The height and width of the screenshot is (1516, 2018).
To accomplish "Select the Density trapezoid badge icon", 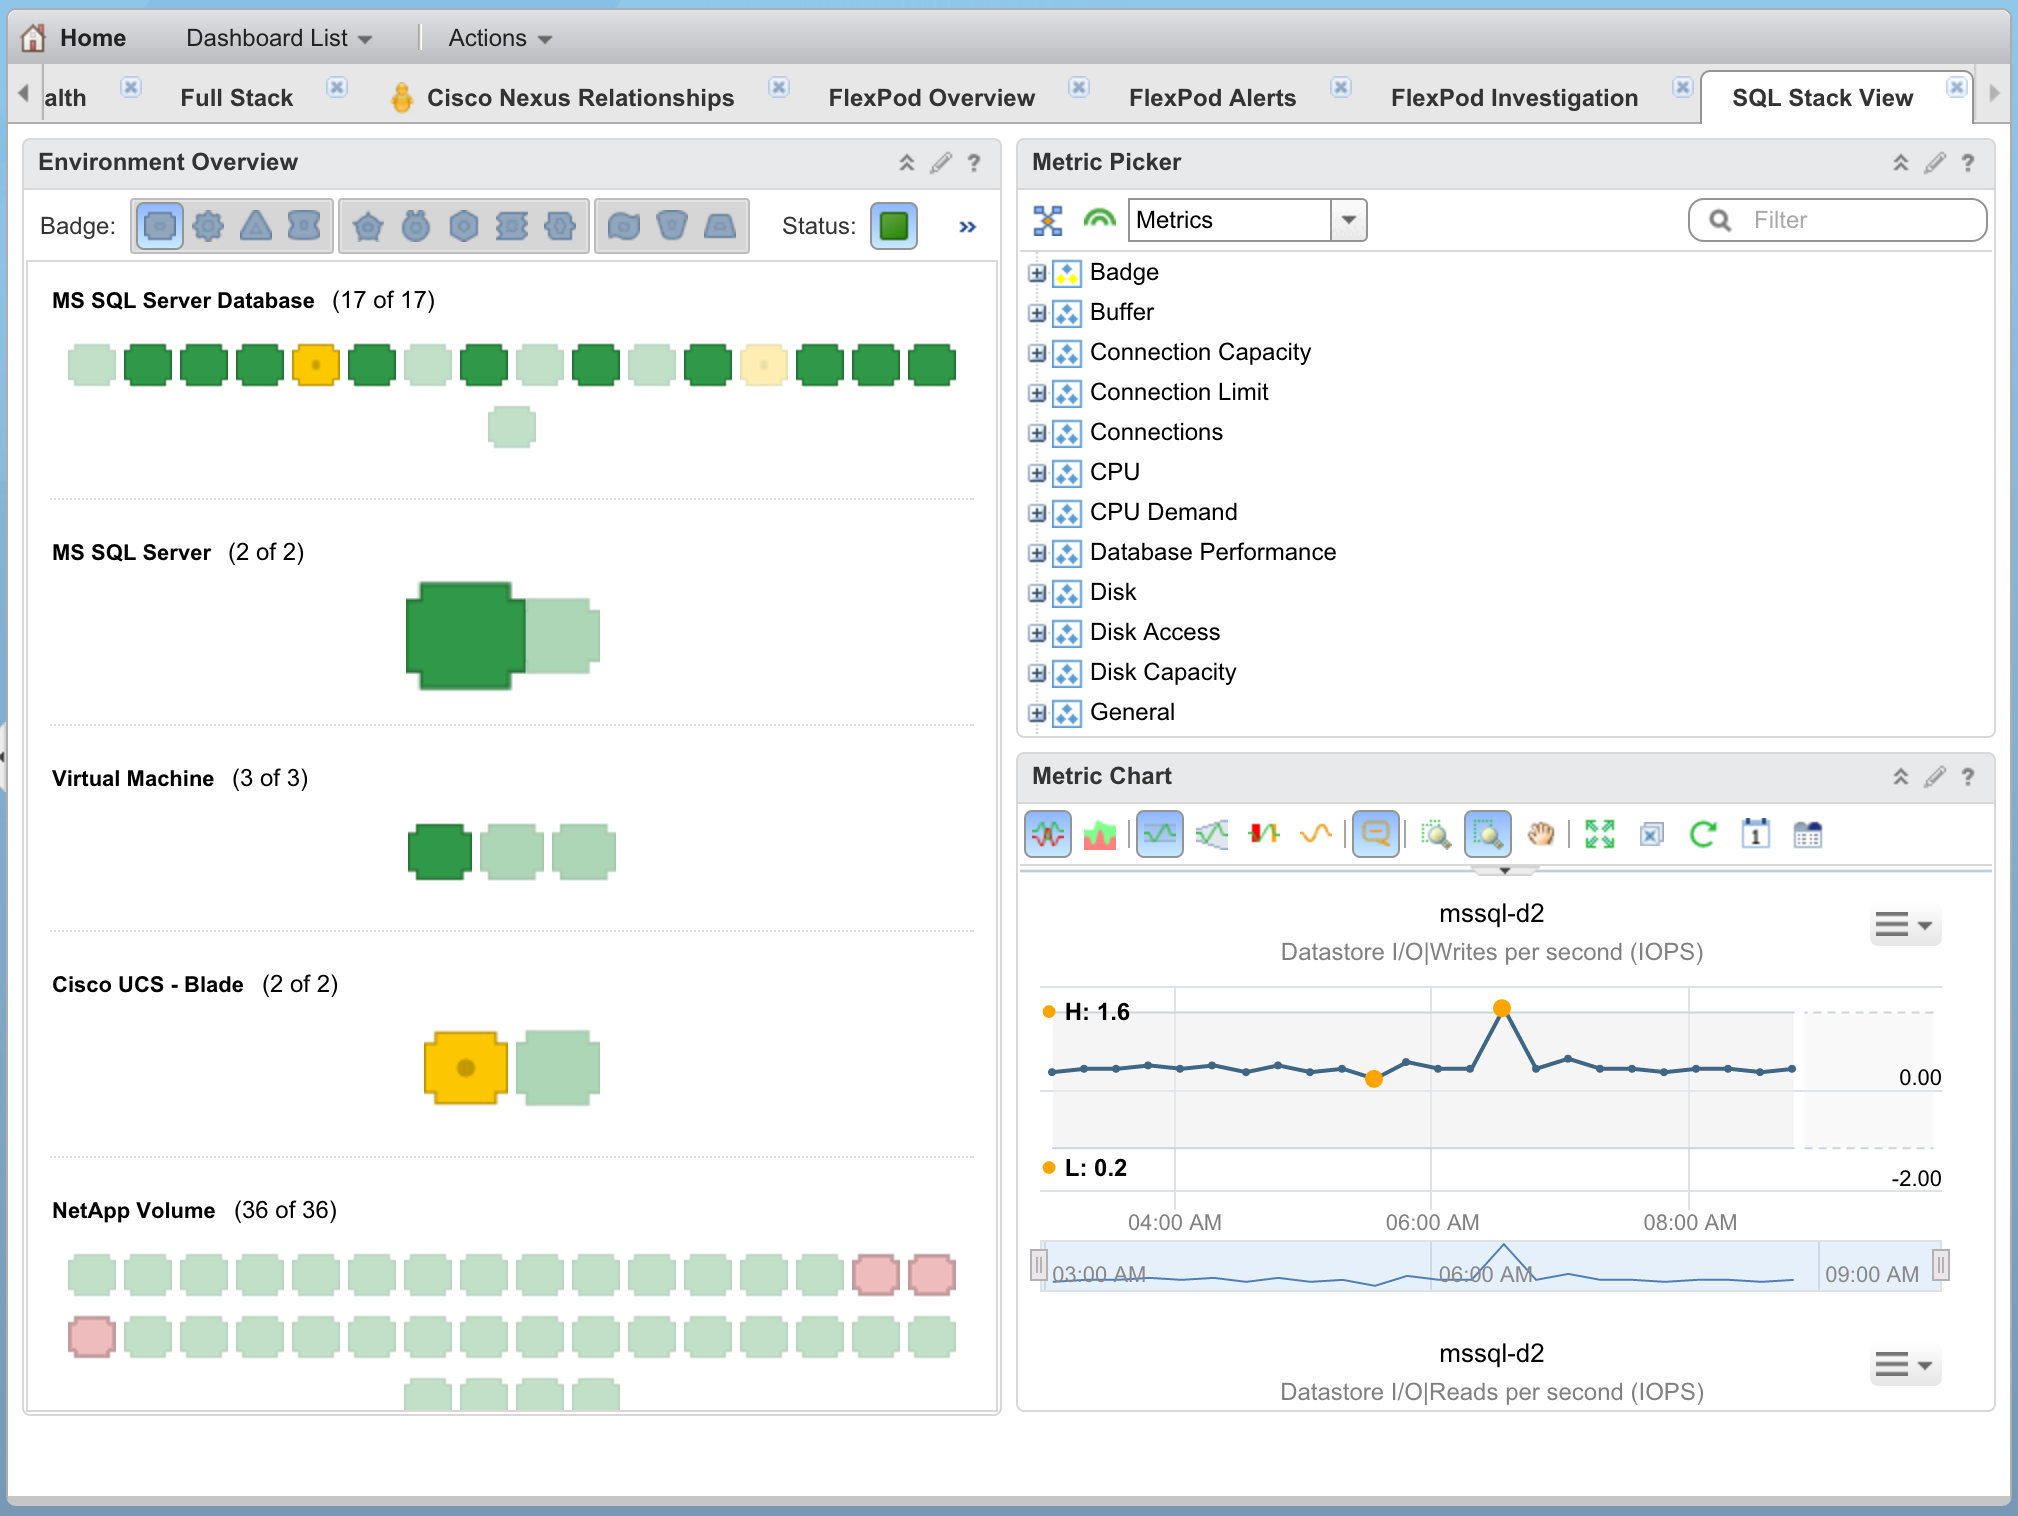I will (x=720, y=226).
